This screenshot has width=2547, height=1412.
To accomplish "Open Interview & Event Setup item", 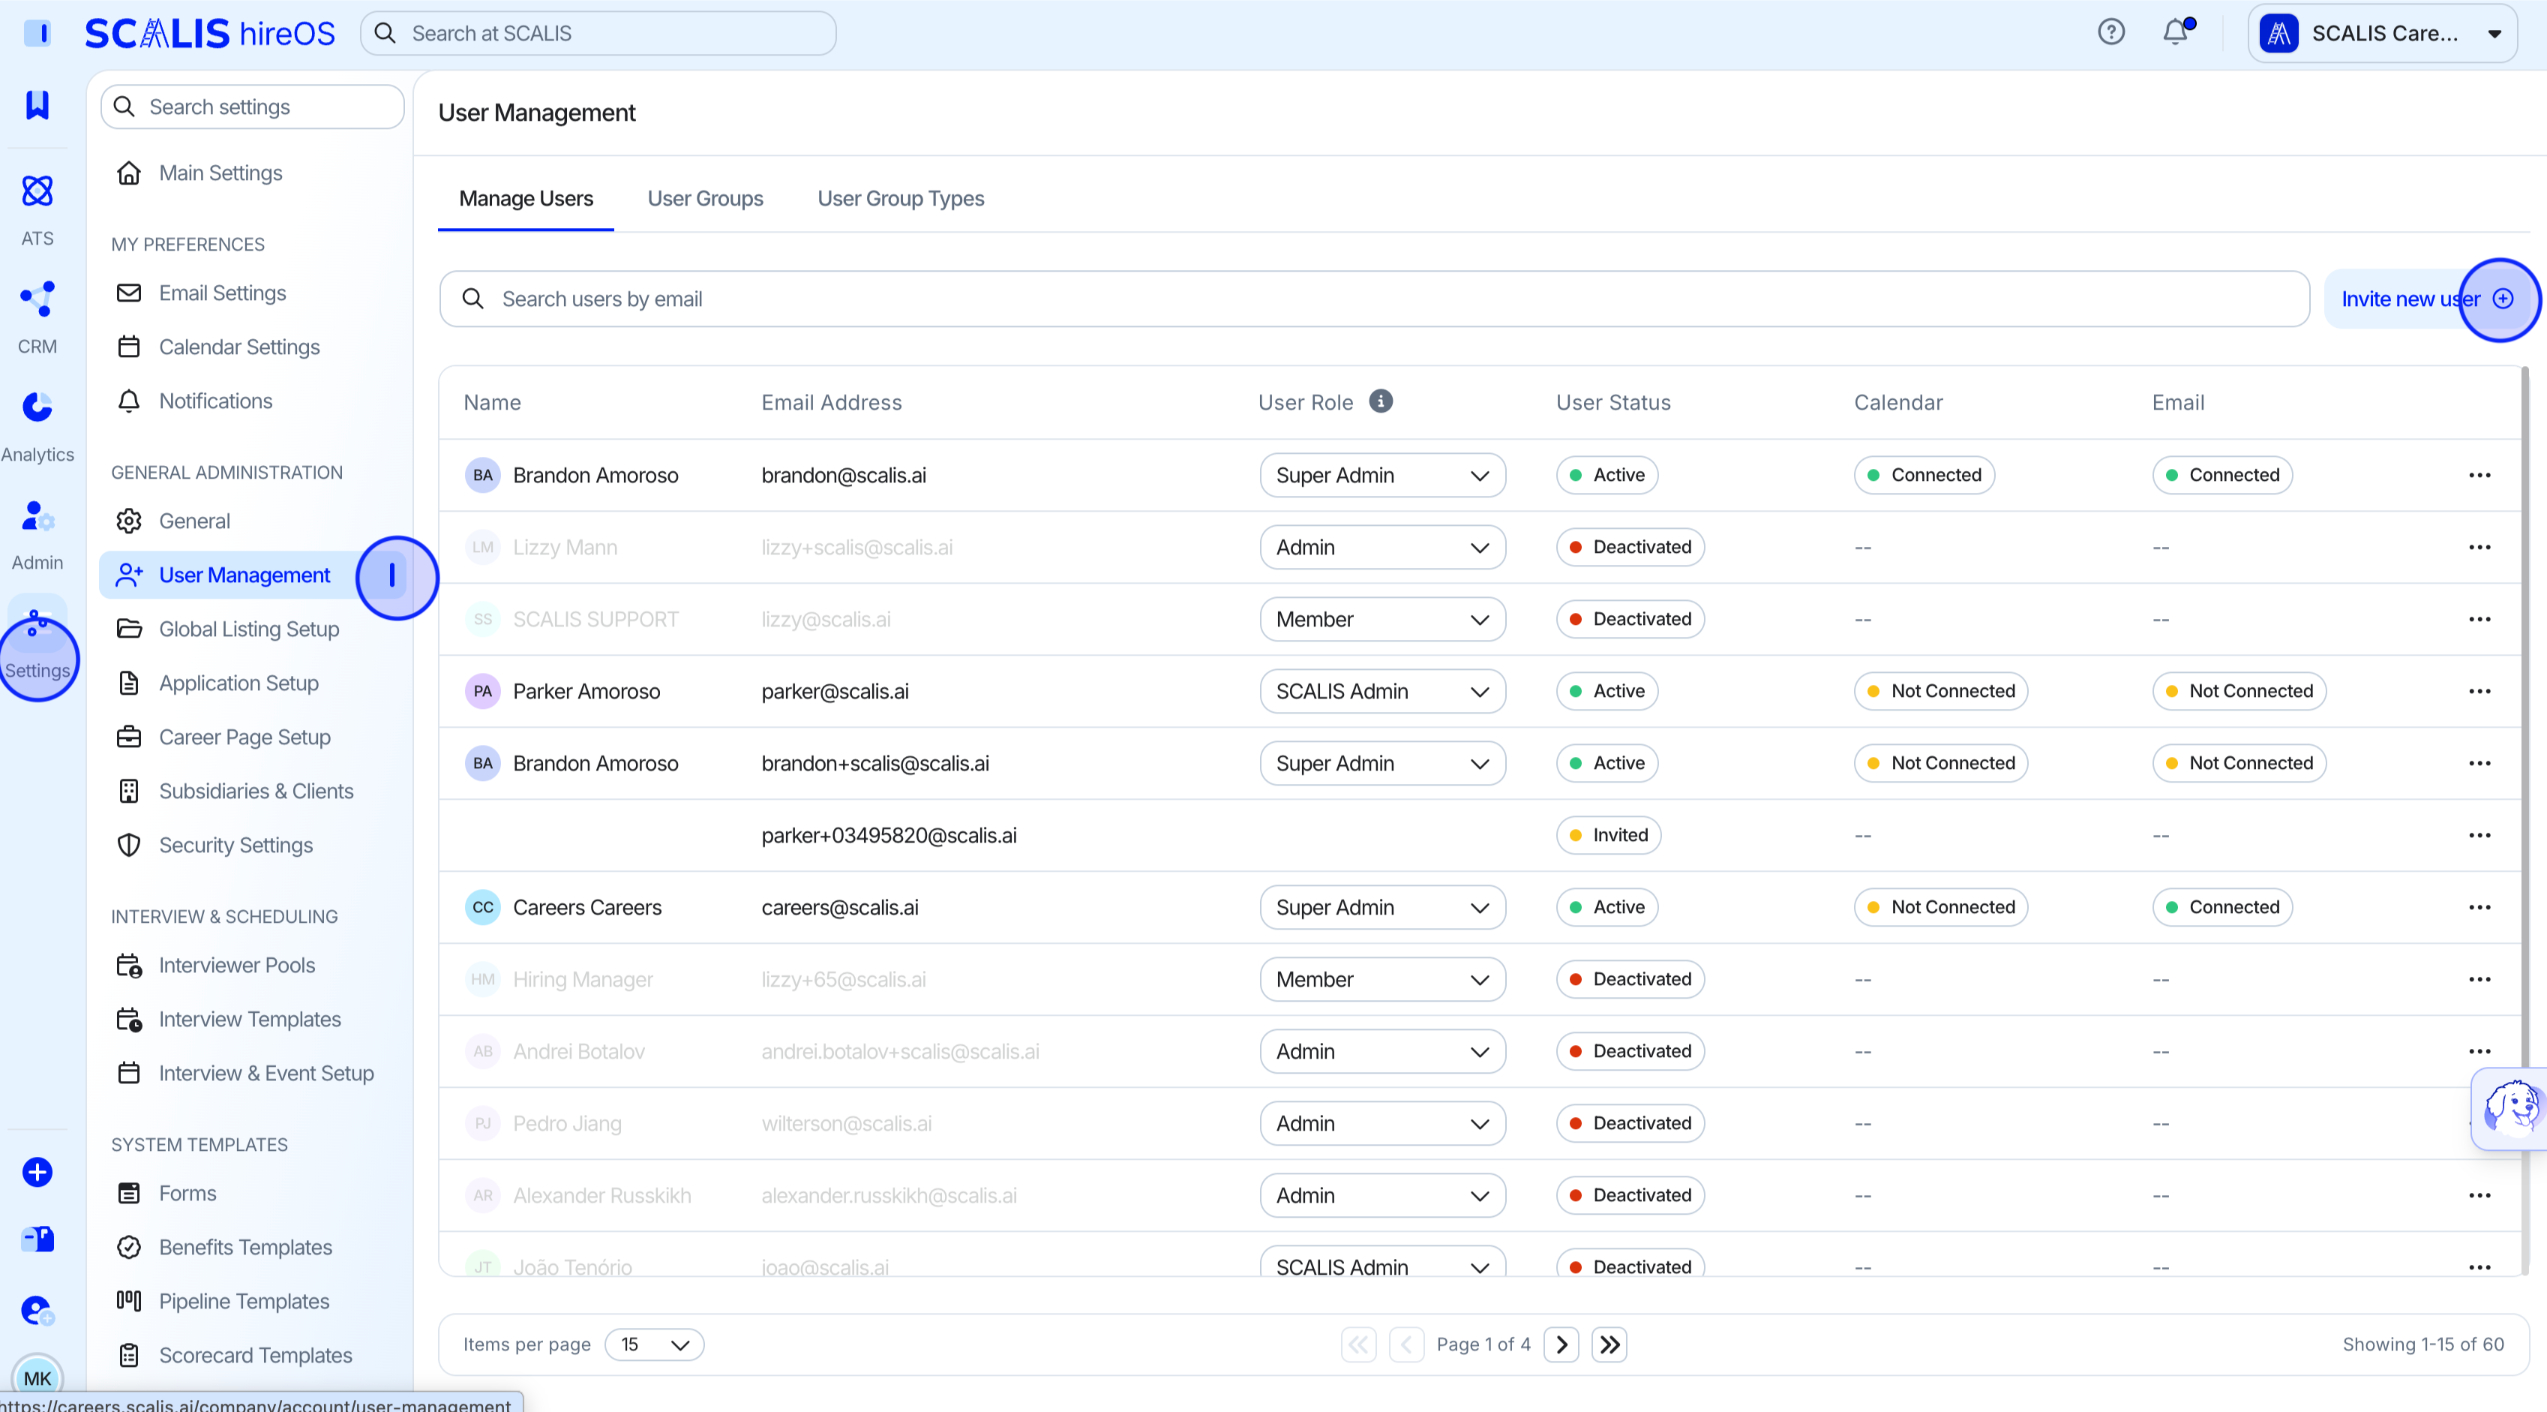I will pyautogui.click(x=266, y=1073).
